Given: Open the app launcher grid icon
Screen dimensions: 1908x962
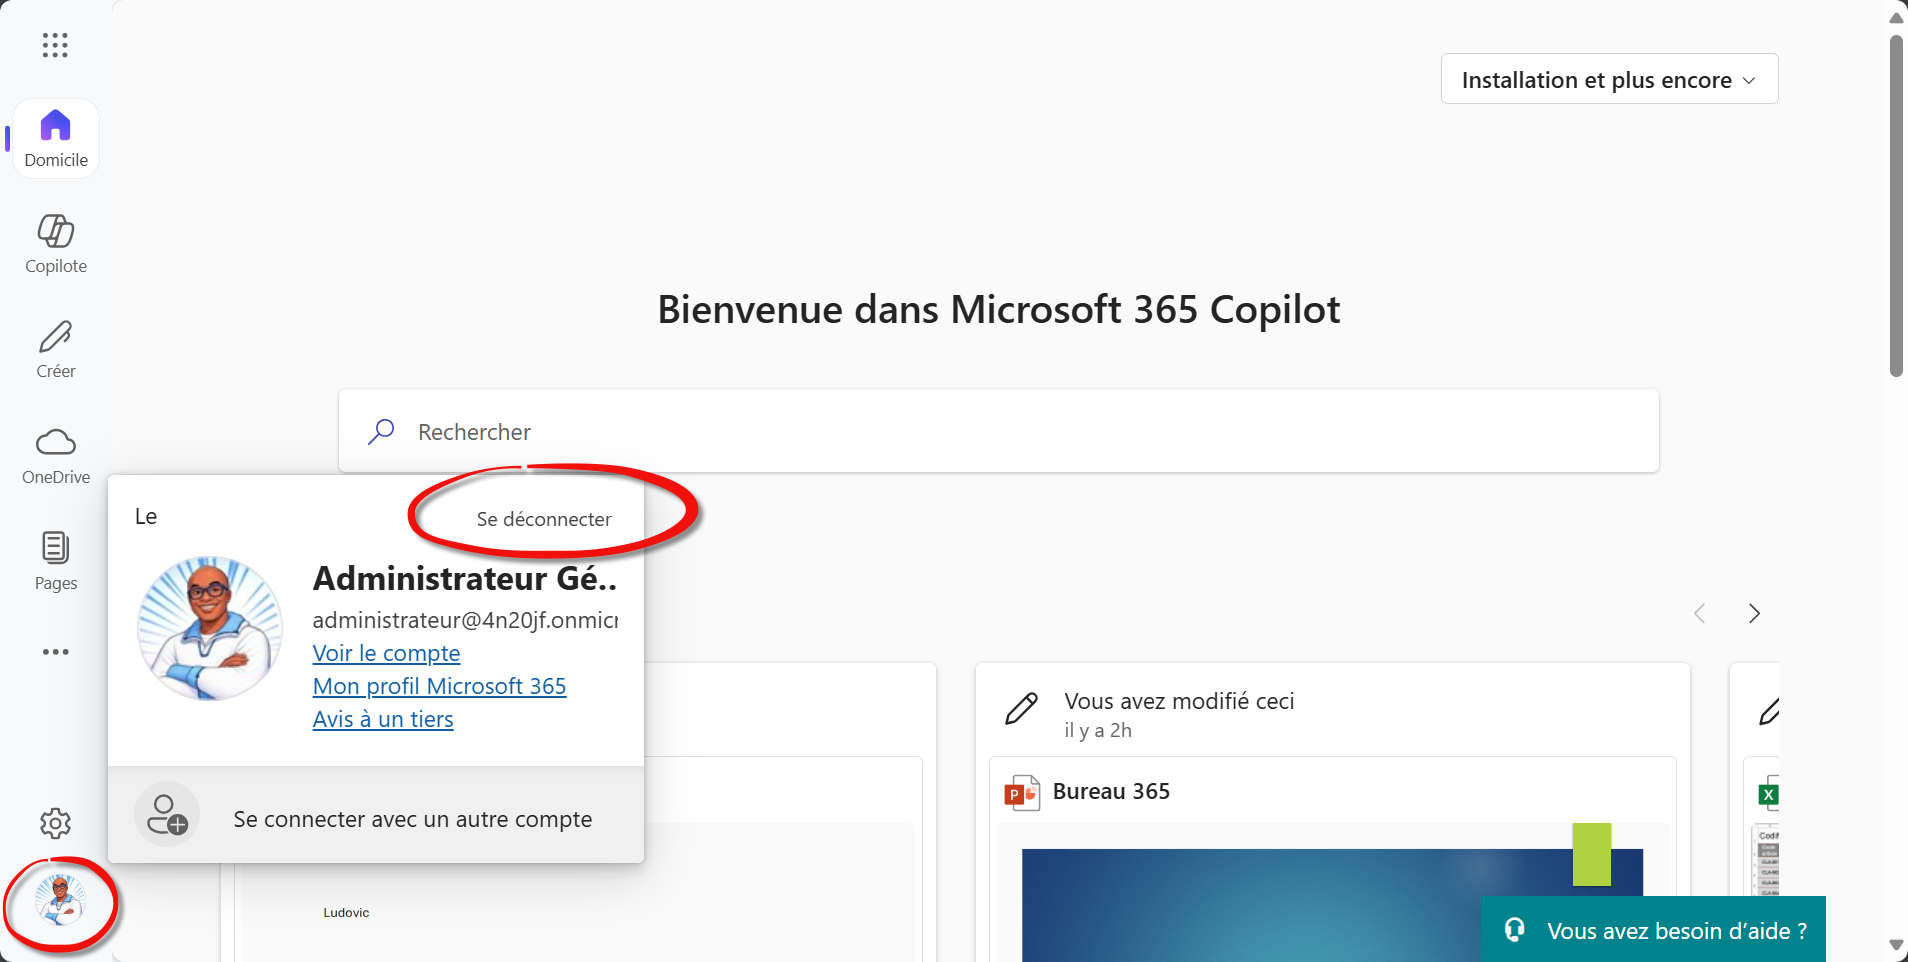Looking at the screenshot, I should (x=55, y=45).
